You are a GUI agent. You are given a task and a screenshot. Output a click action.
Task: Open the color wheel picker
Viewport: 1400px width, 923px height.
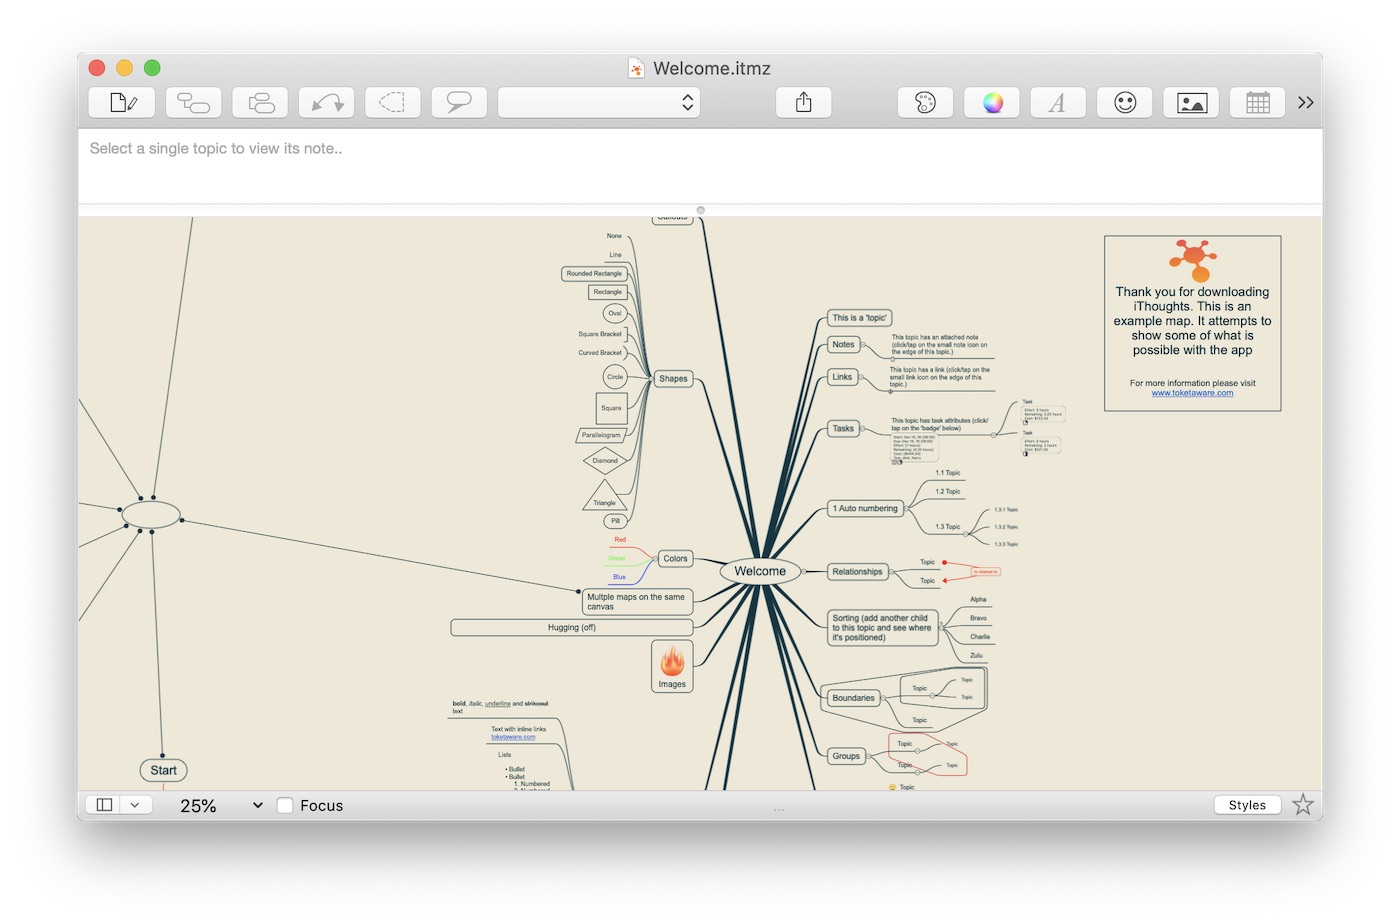(x=991, y=101)
